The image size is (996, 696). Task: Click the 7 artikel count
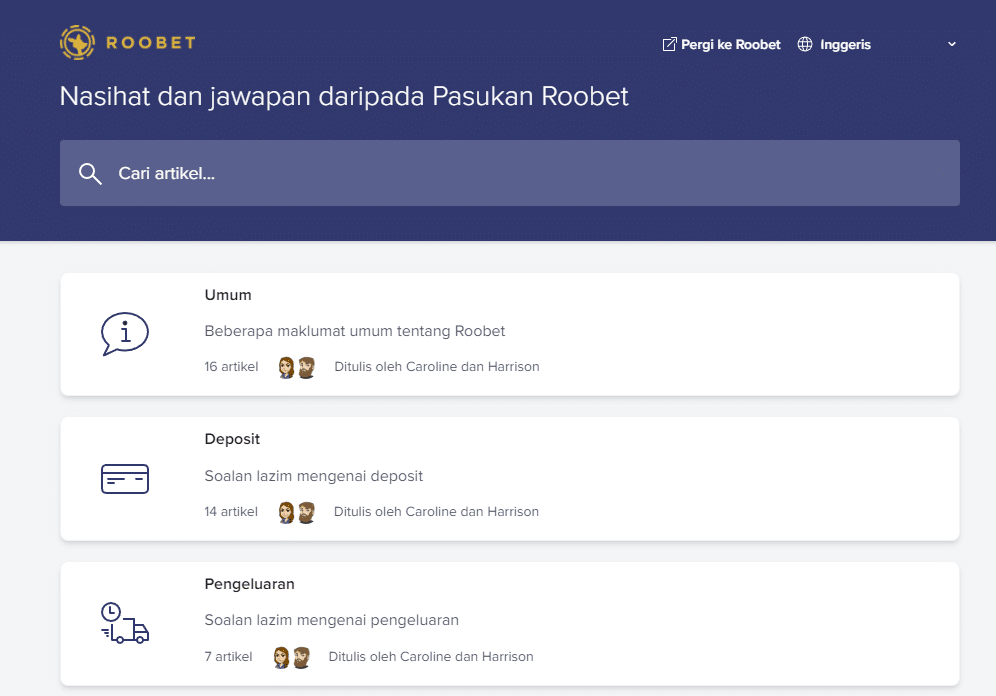pos(228,657)
